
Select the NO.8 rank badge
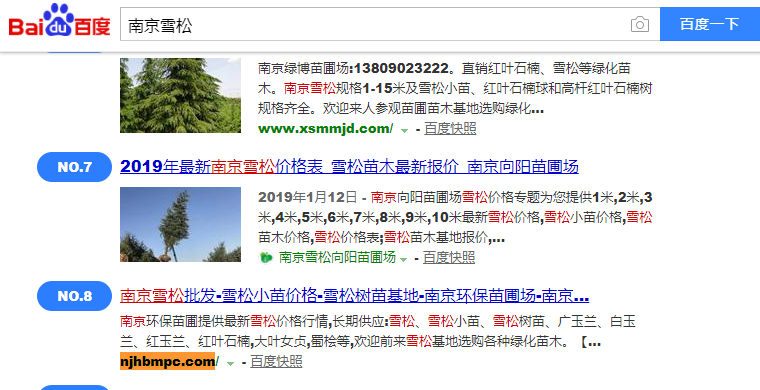click(74, 296)
